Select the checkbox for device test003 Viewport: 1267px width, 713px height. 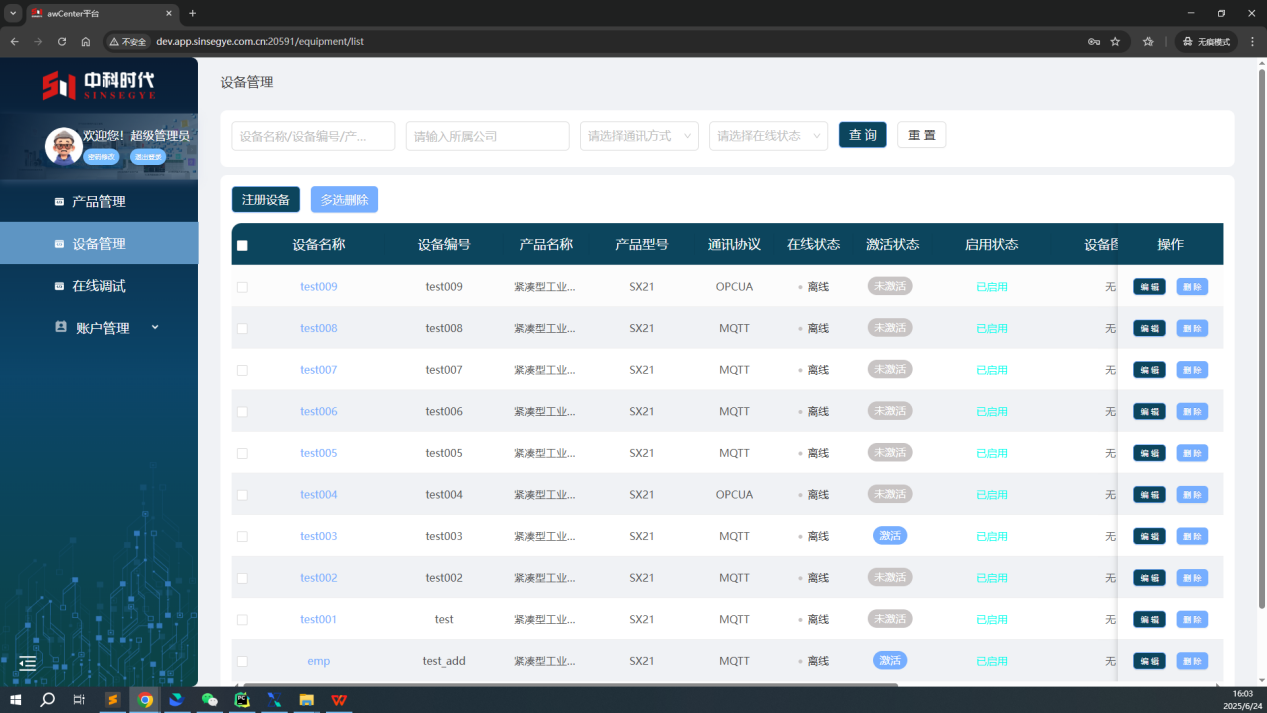242,537
